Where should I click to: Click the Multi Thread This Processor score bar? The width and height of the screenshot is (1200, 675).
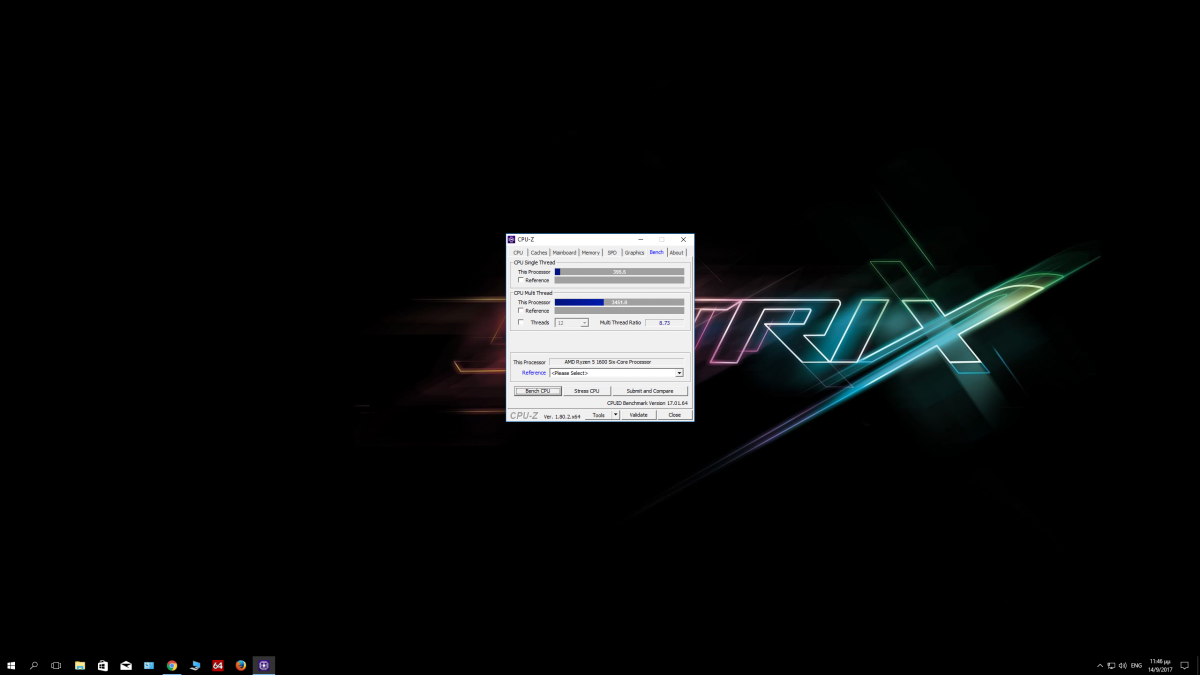pos(620,302)
